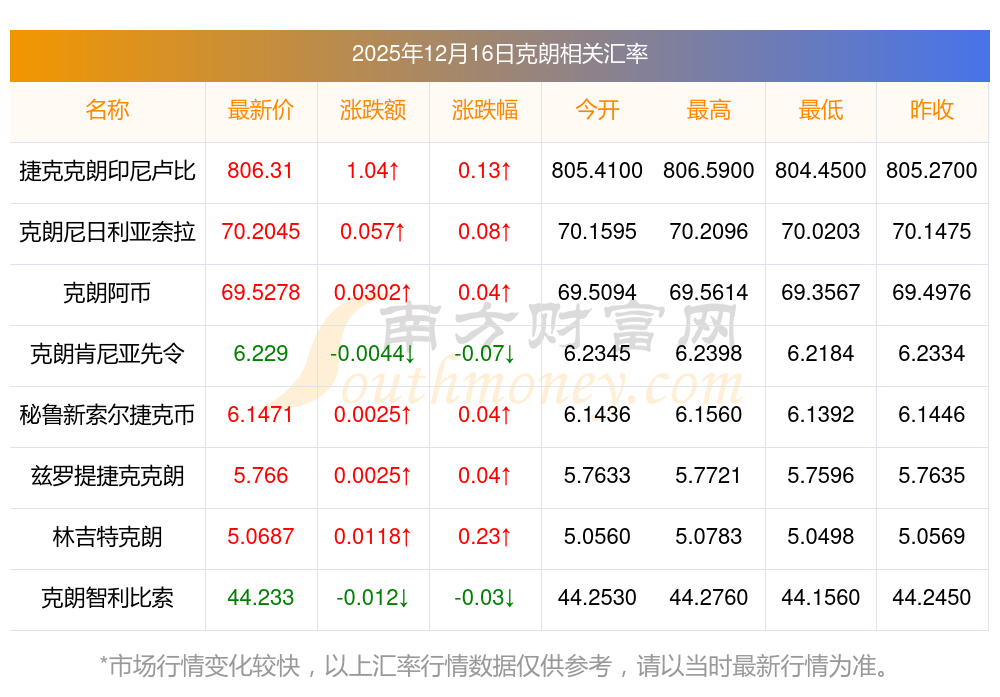Click previous close 69.4976
Screen dimensions: 1000x697
932,293
